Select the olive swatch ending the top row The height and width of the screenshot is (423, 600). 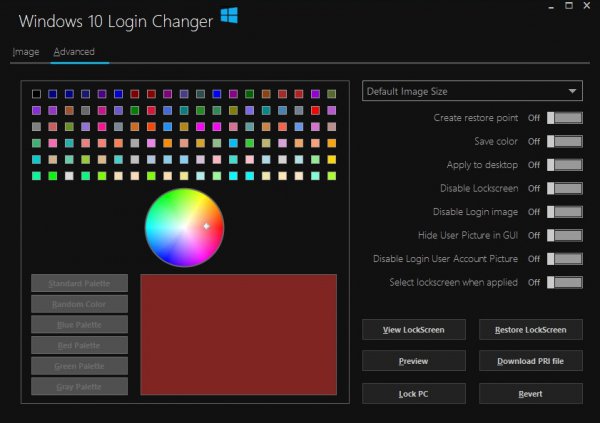332,94
